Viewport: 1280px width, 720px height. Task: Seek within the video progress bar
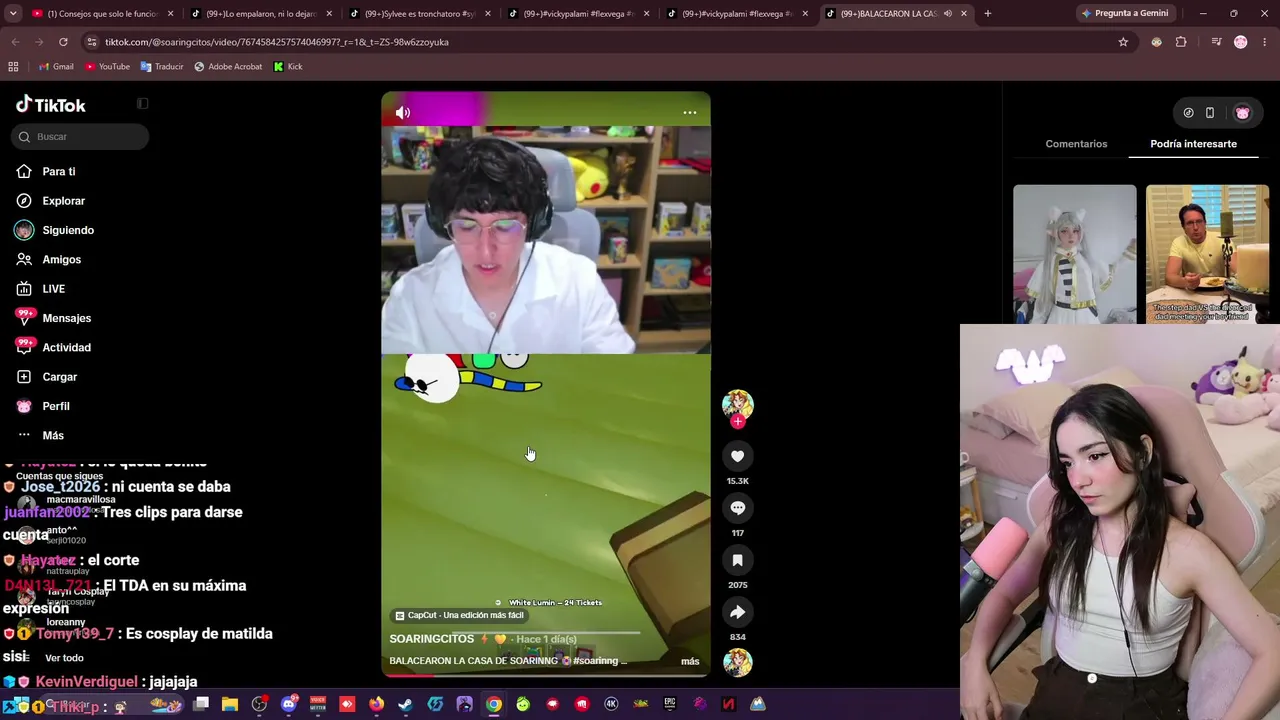tap(546, 675)
